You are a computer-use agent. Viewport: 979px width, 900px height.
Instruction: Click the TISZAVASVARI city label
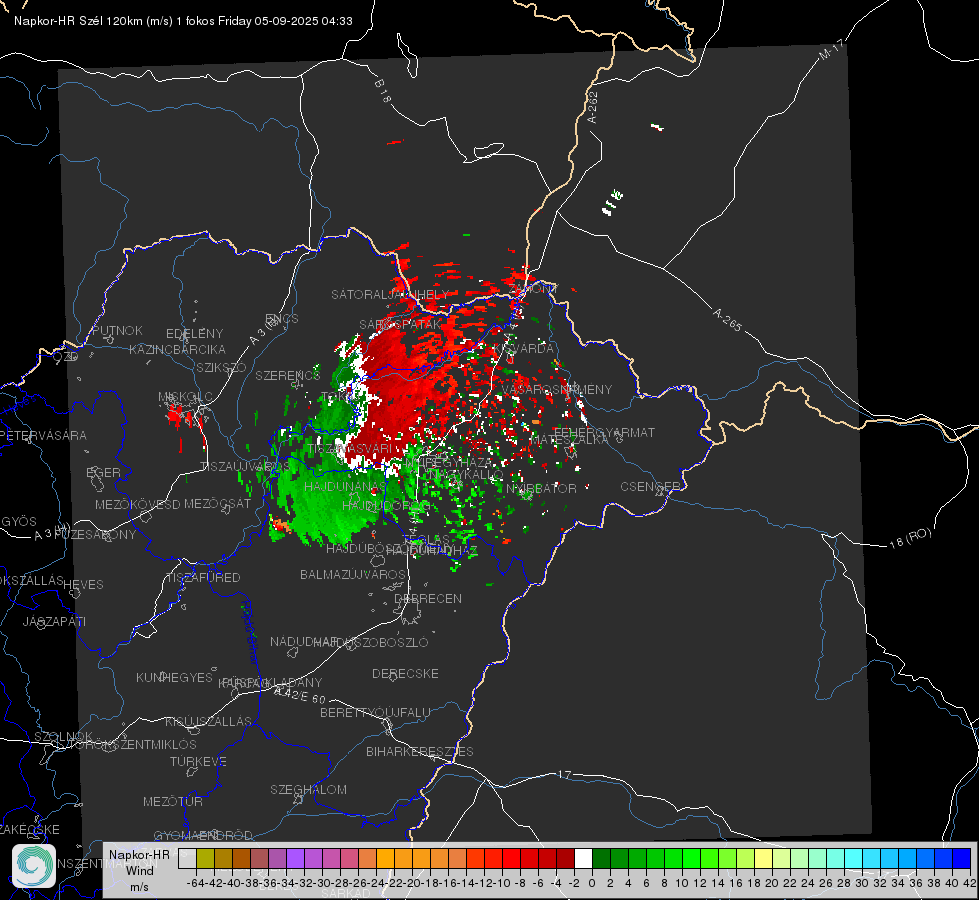350,448
